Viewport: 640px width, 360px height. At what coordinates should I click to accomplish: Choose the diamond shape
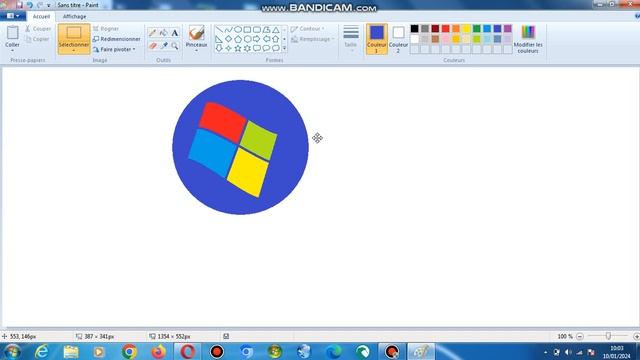(229, 39)
